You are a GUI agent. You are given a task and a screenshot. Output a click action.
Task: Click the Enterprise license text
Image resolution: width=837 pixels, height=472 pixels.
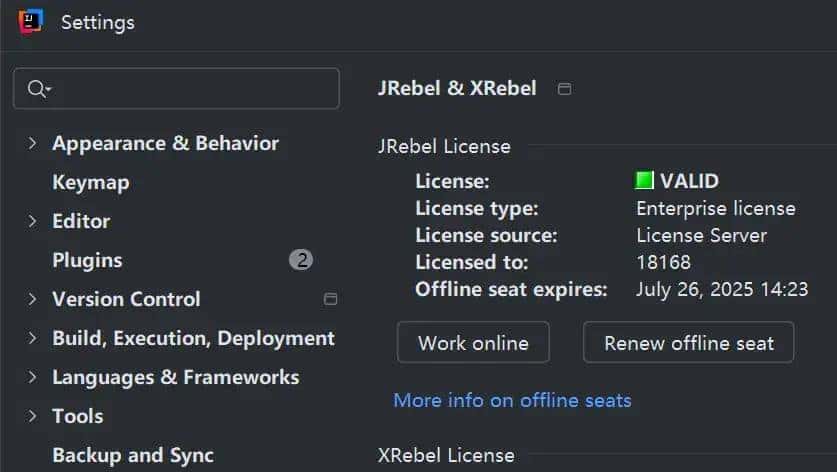point(716,208)
